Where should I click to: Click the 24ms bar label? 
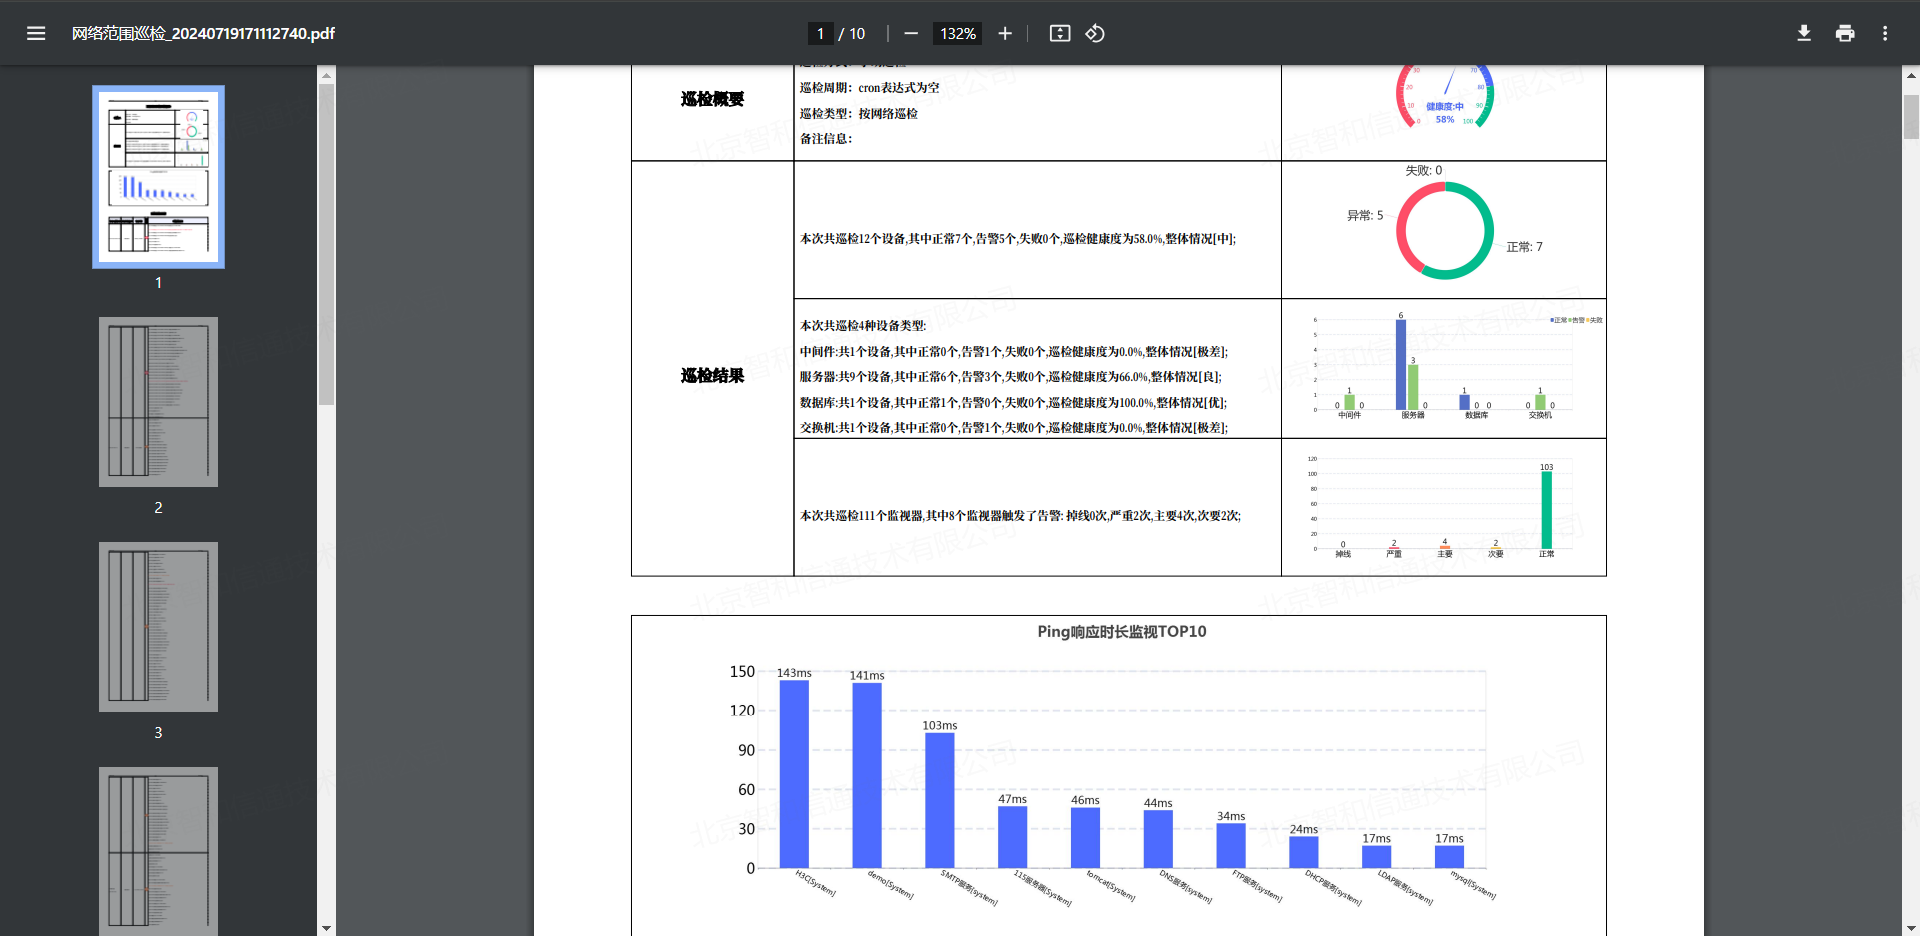point(1304,829)
